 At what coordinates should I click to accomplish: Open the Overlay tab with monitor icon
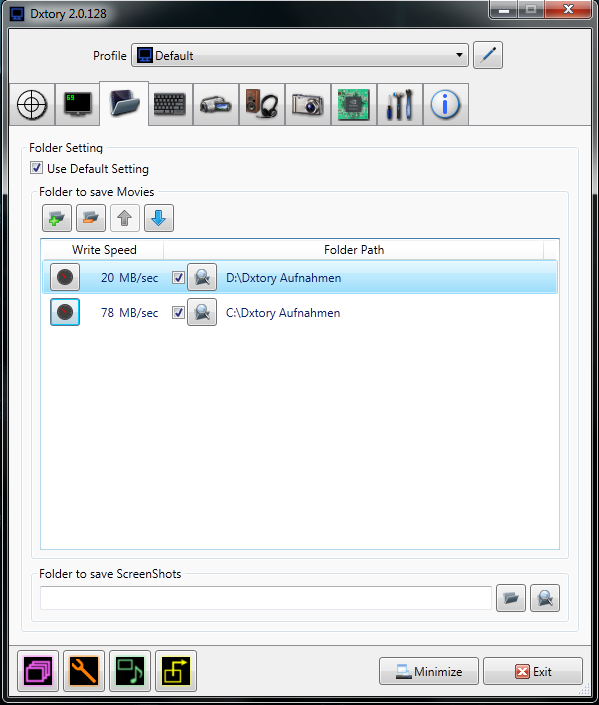click(77, 104)
